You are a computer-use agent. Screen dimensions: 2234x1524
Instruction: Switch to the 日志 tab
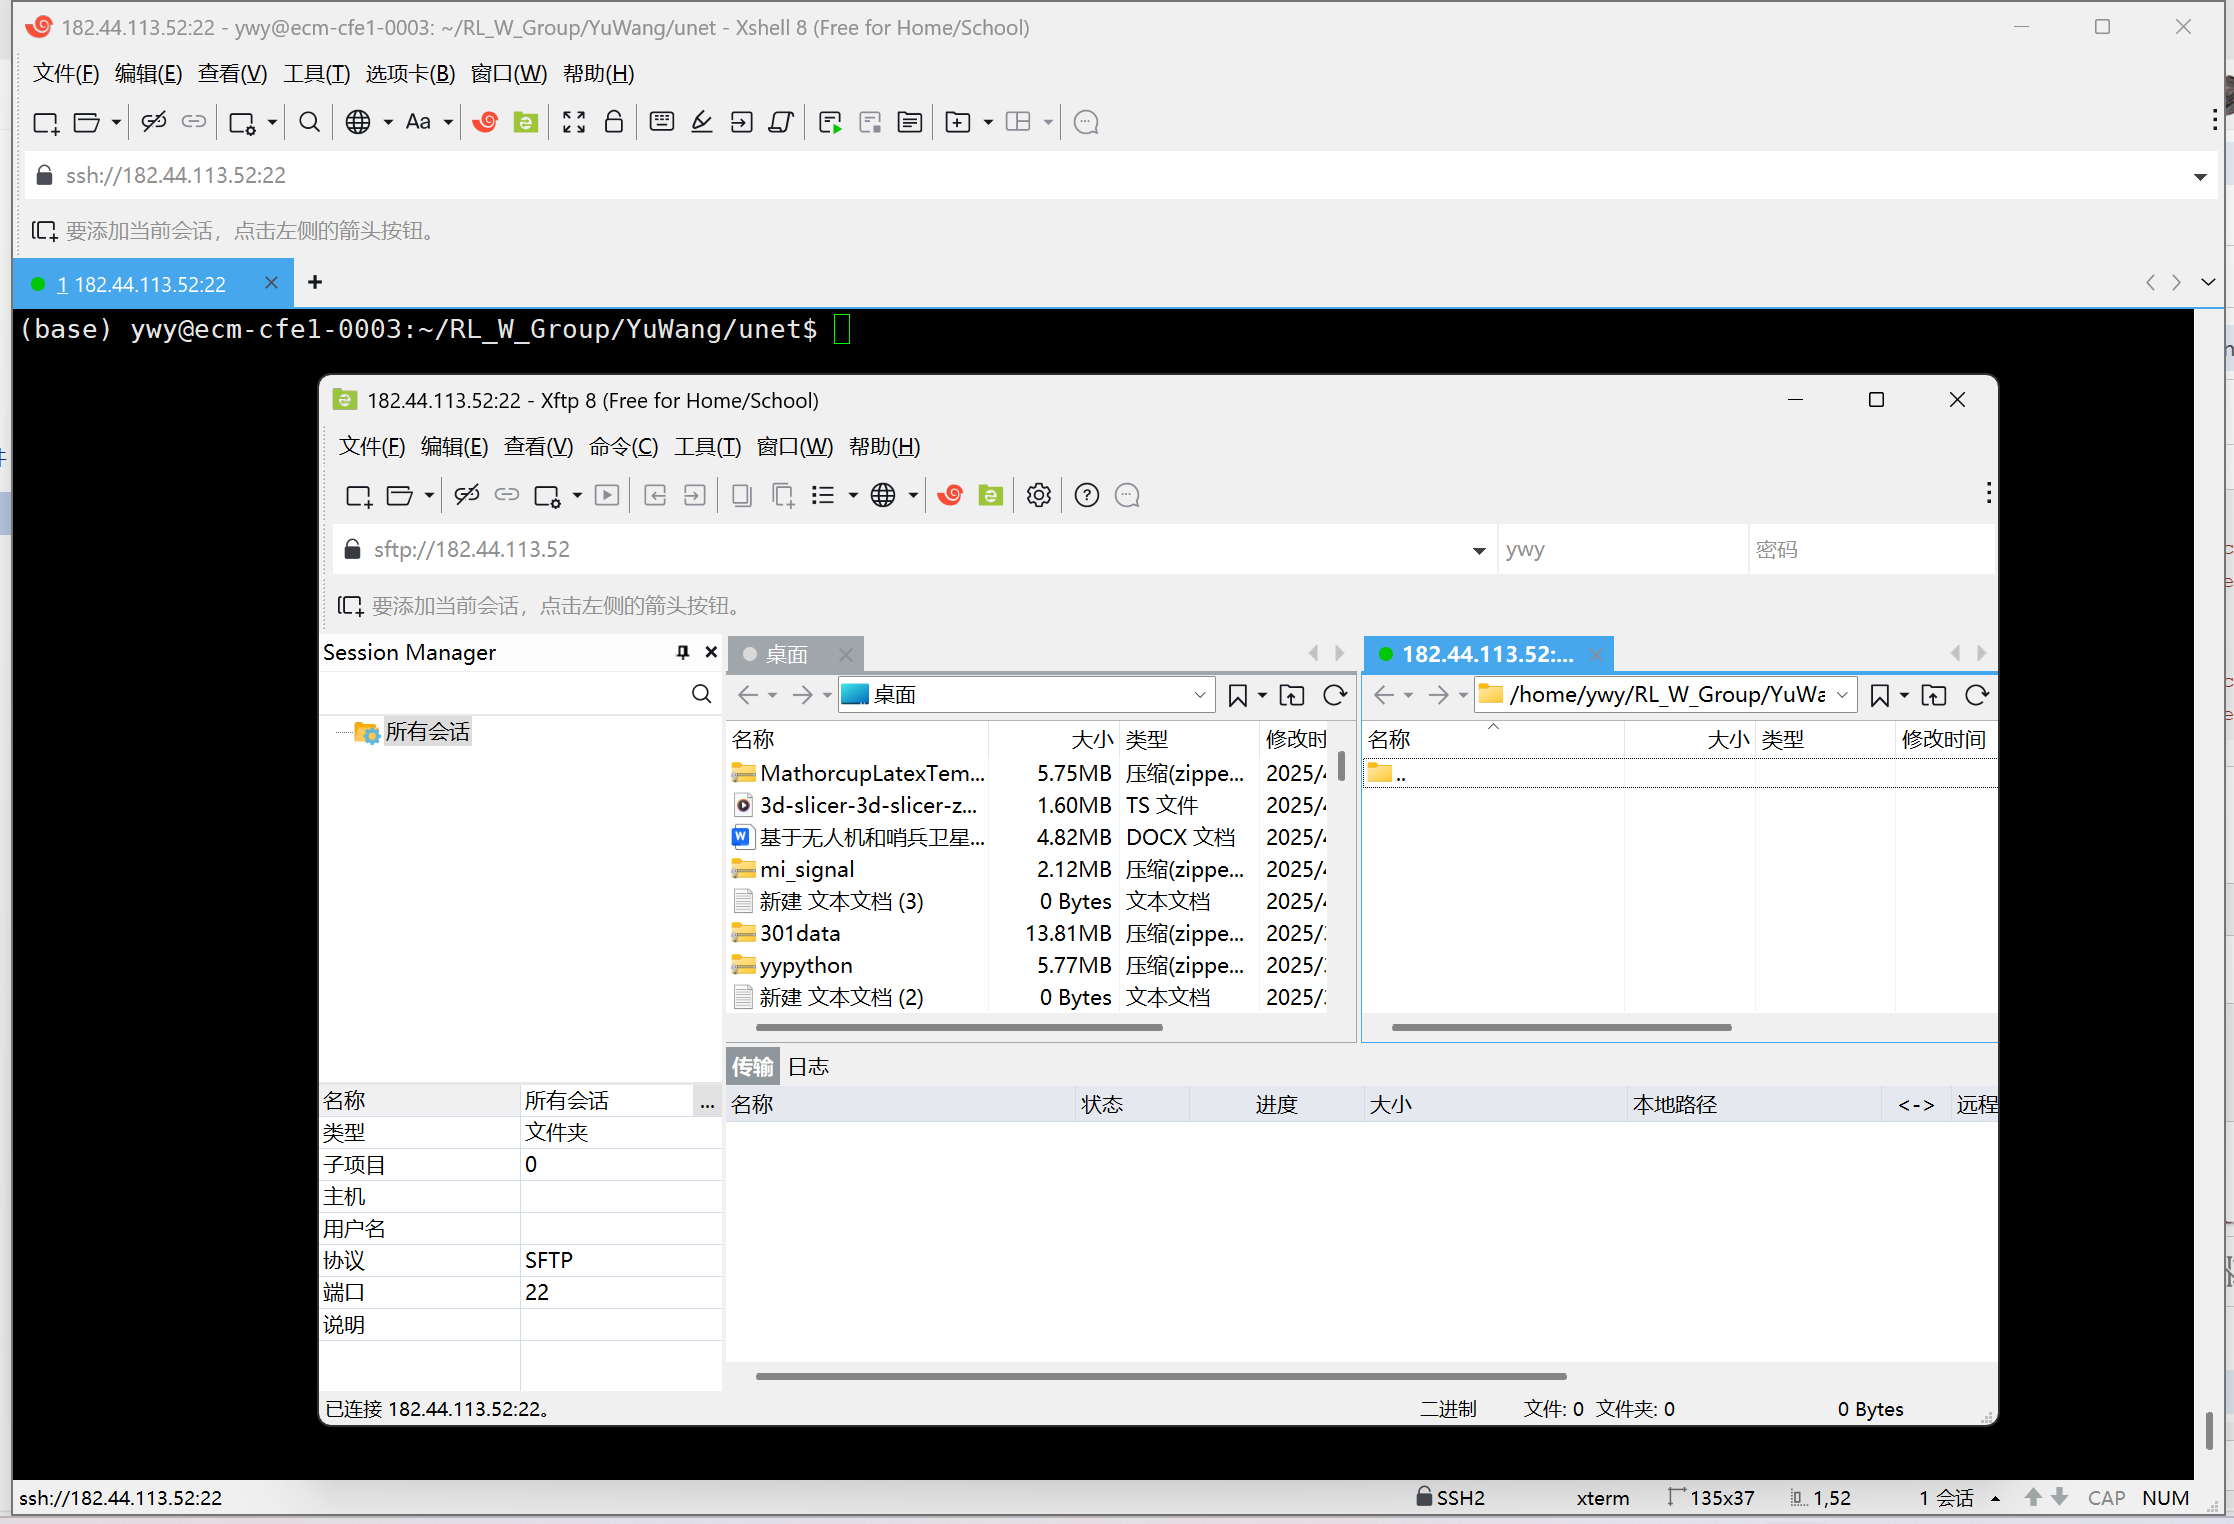808,1066
